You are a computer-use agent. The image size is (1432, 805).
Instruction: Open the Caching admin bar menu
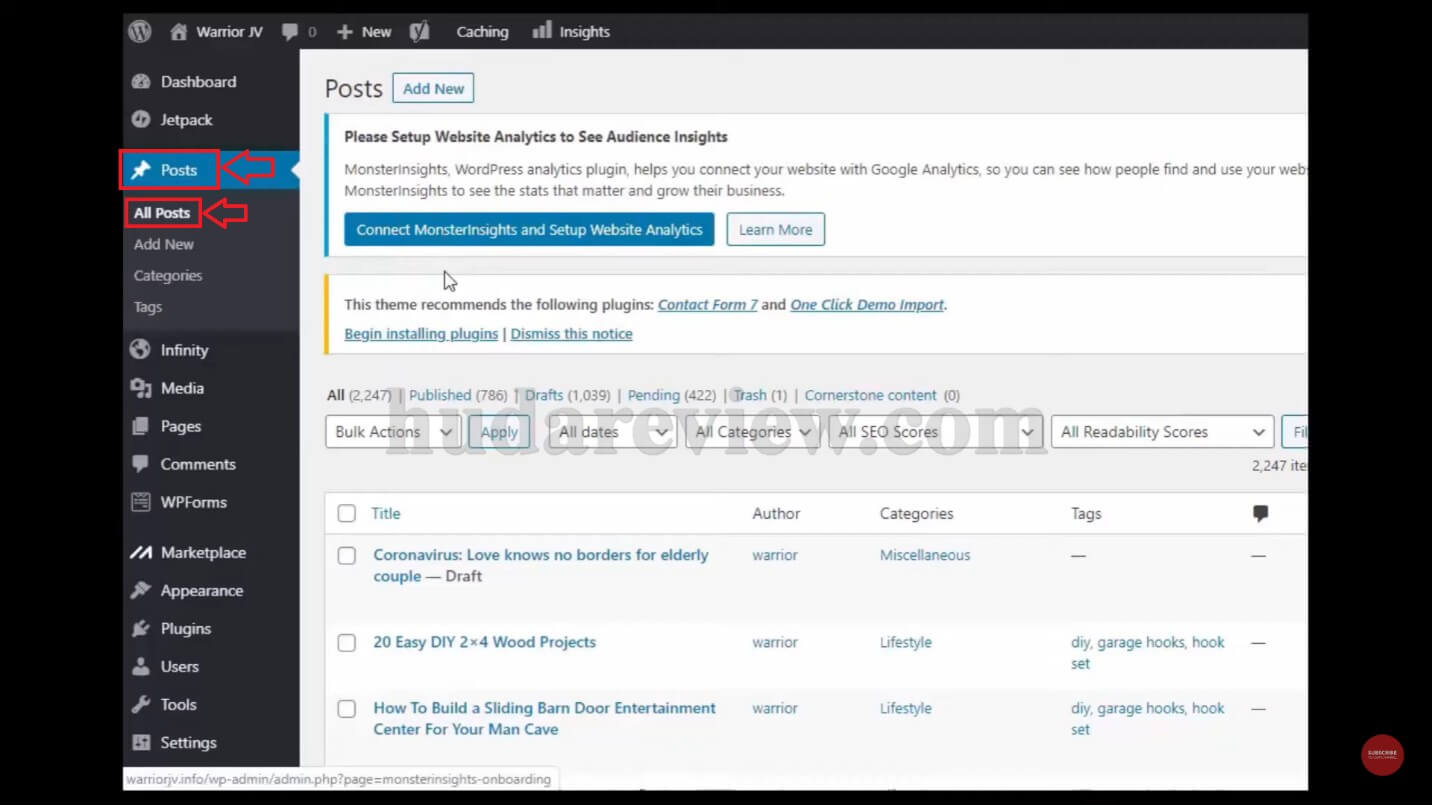[482, 32]
